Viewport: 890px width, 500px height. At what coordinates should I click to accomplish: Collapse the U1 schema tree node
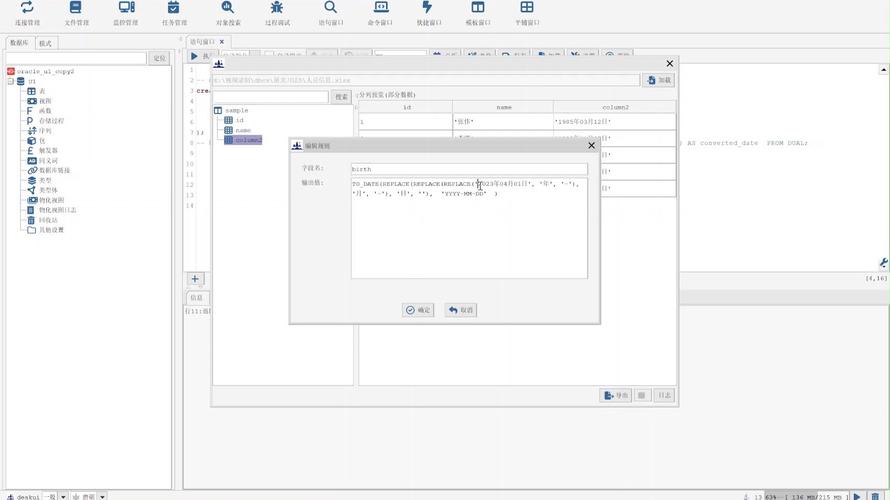pos(10,82)
